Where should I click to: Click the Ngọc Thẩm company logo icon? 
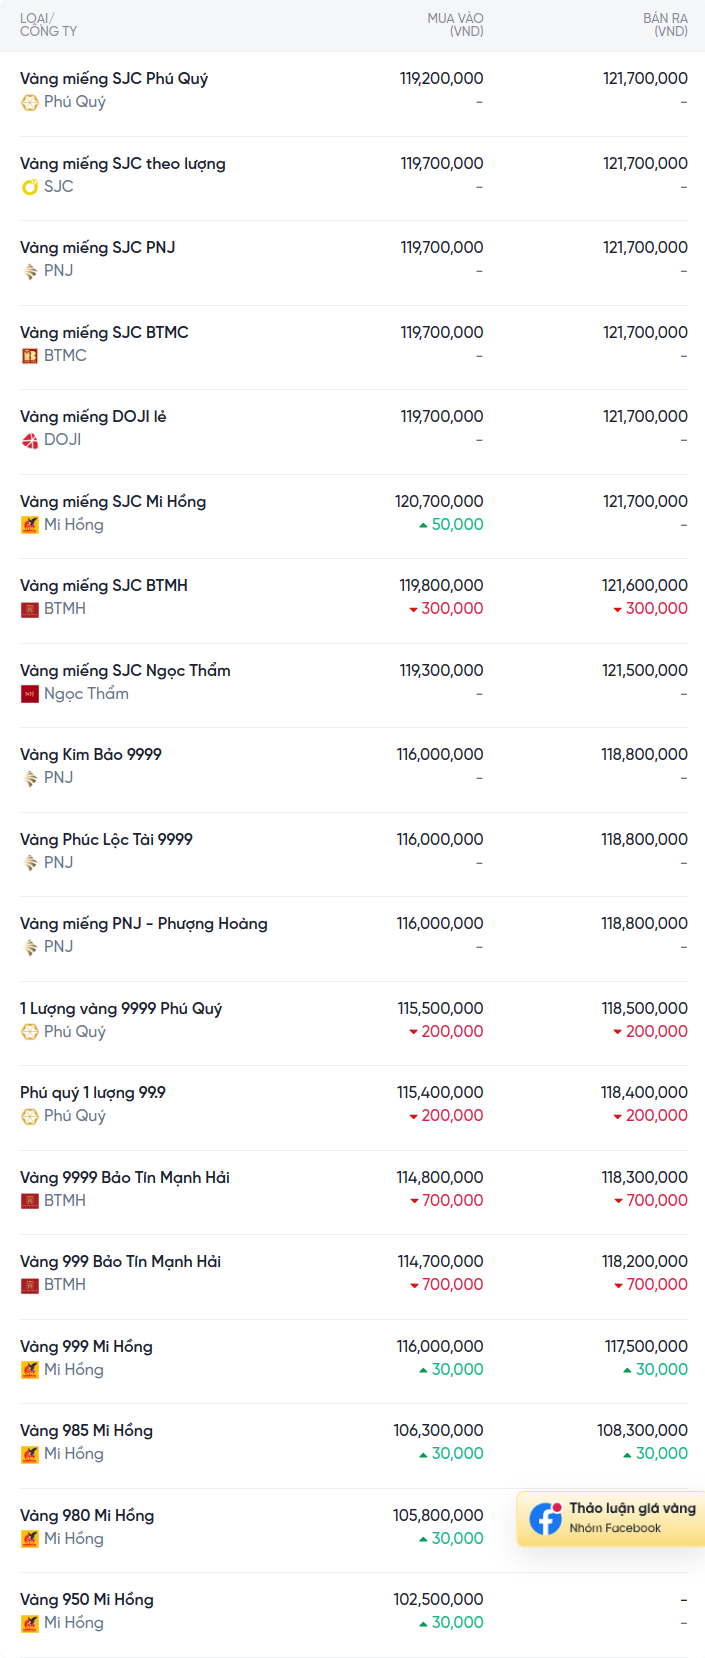pyautogui.click(x=30, y=694)
